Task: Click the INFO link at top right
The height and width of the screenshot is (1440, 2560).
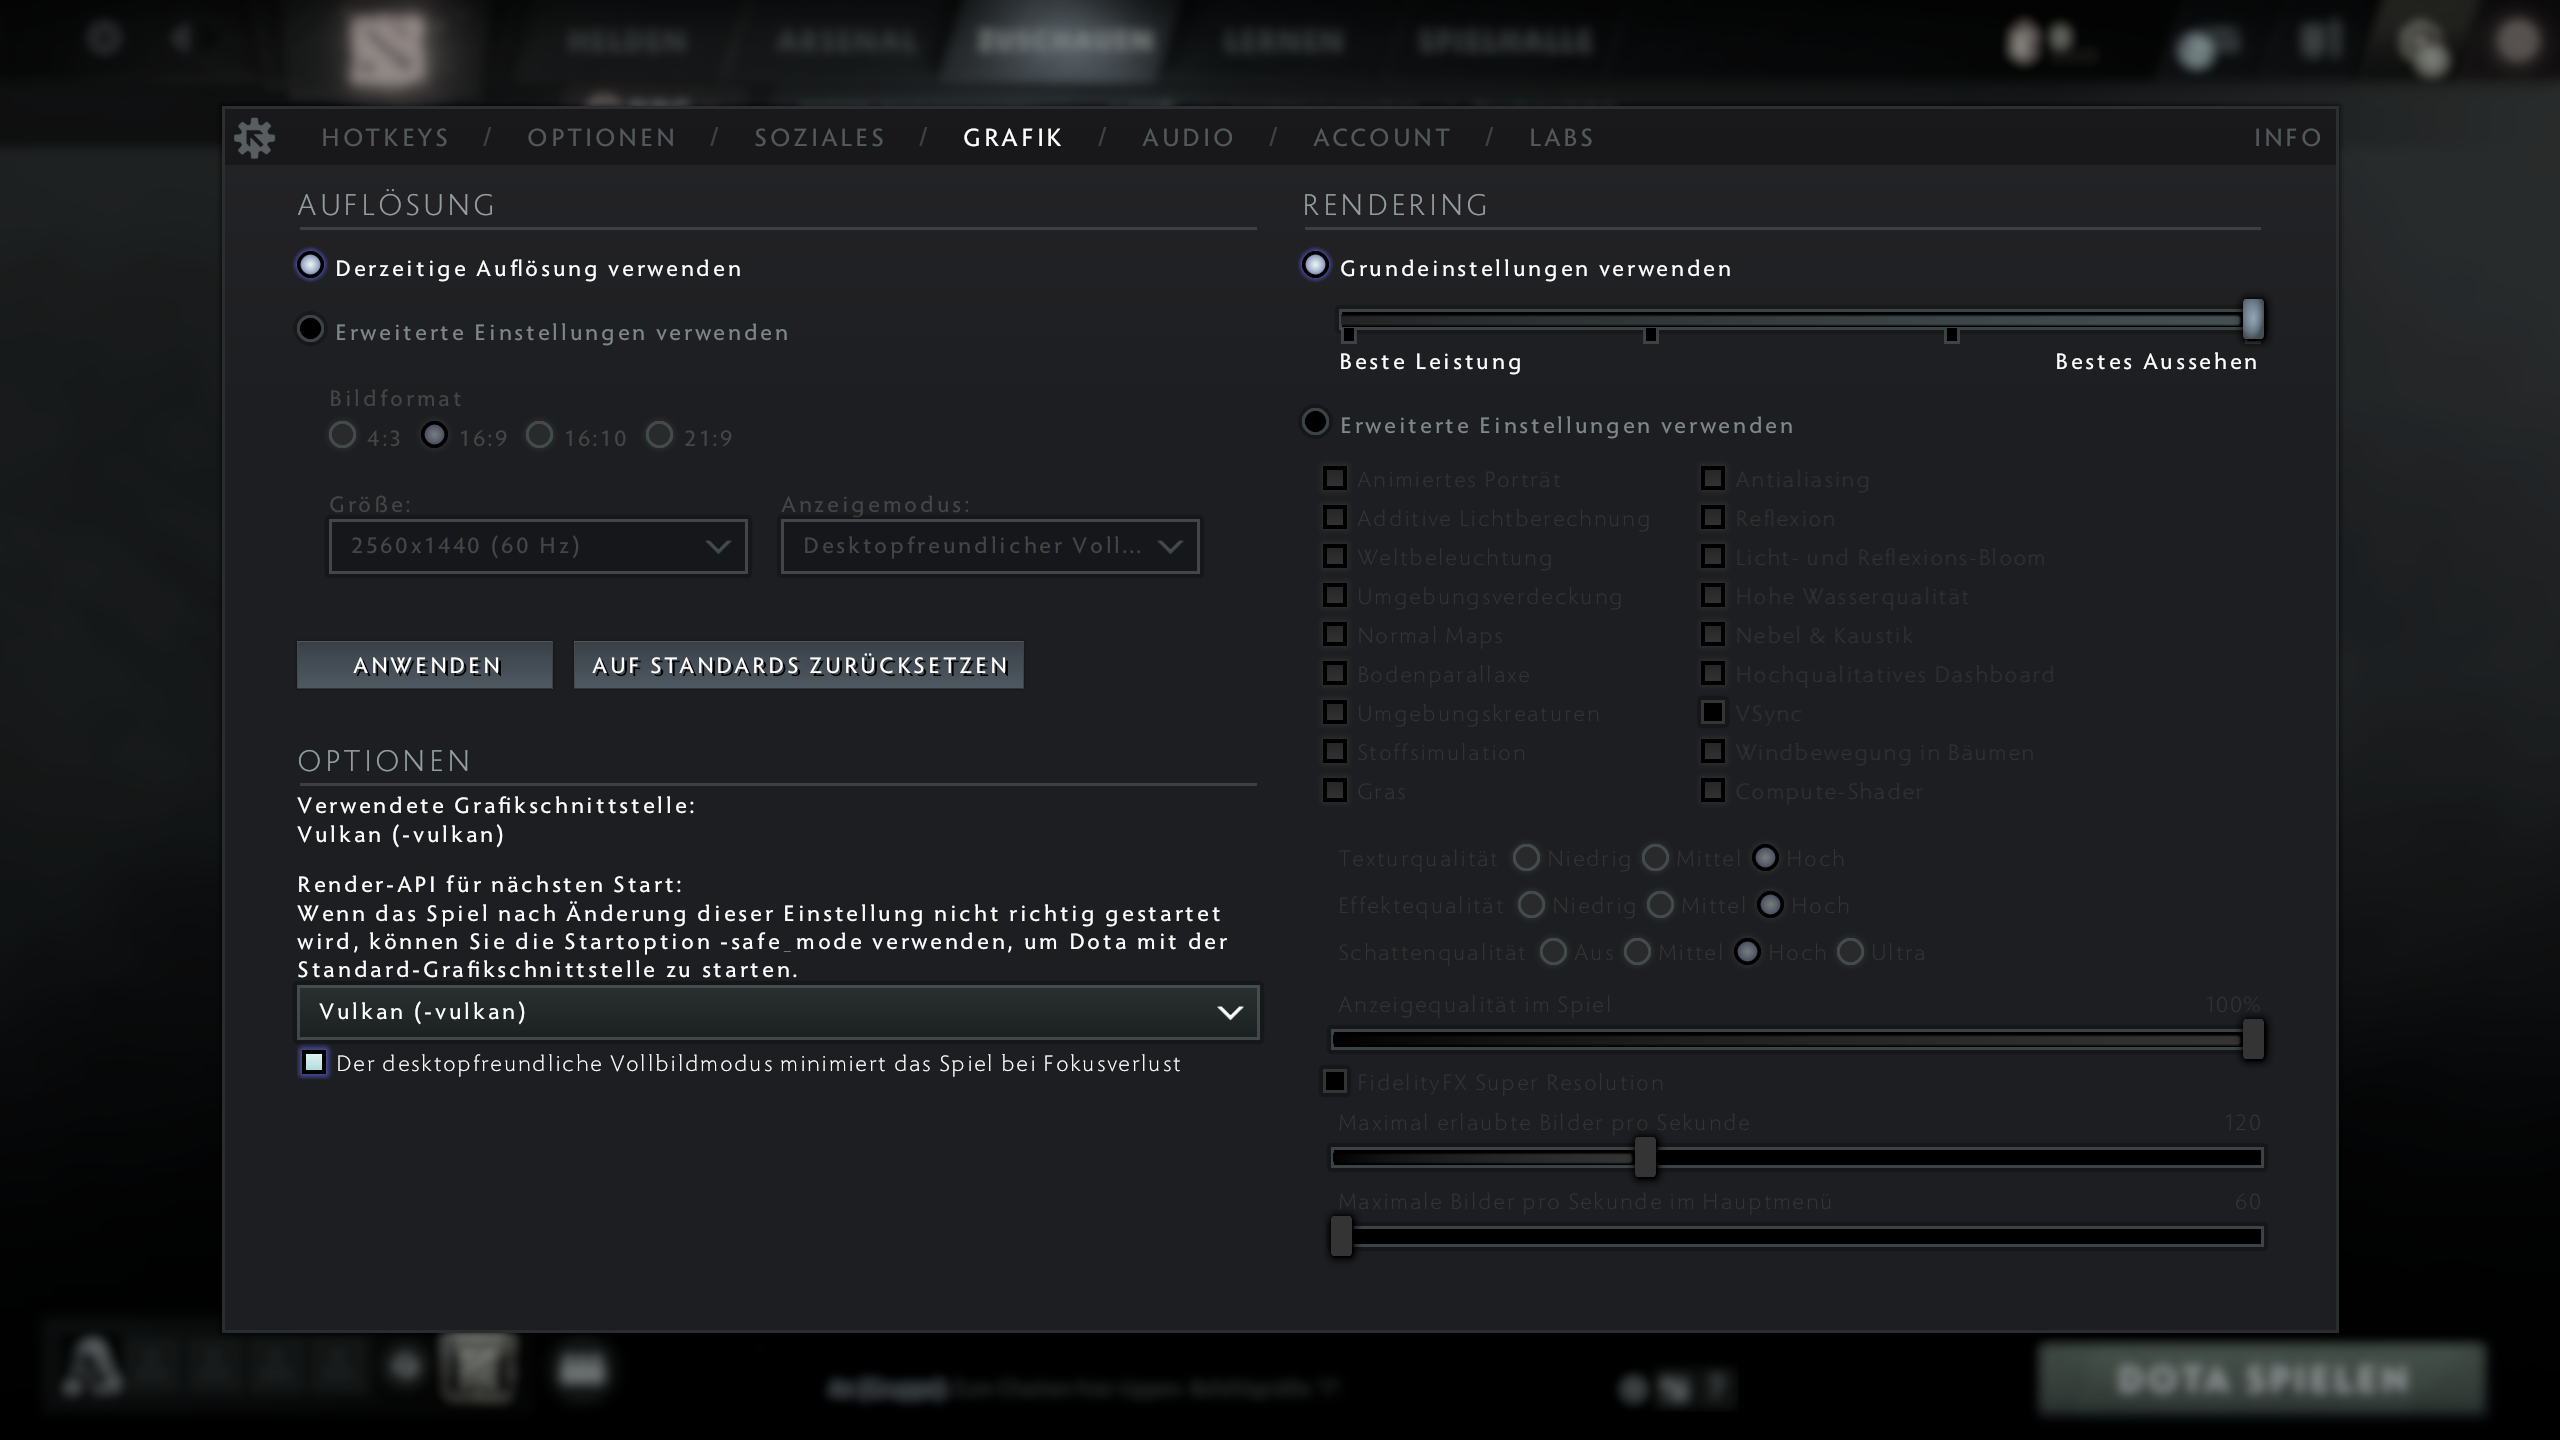Action: [x=2287, y=138]
